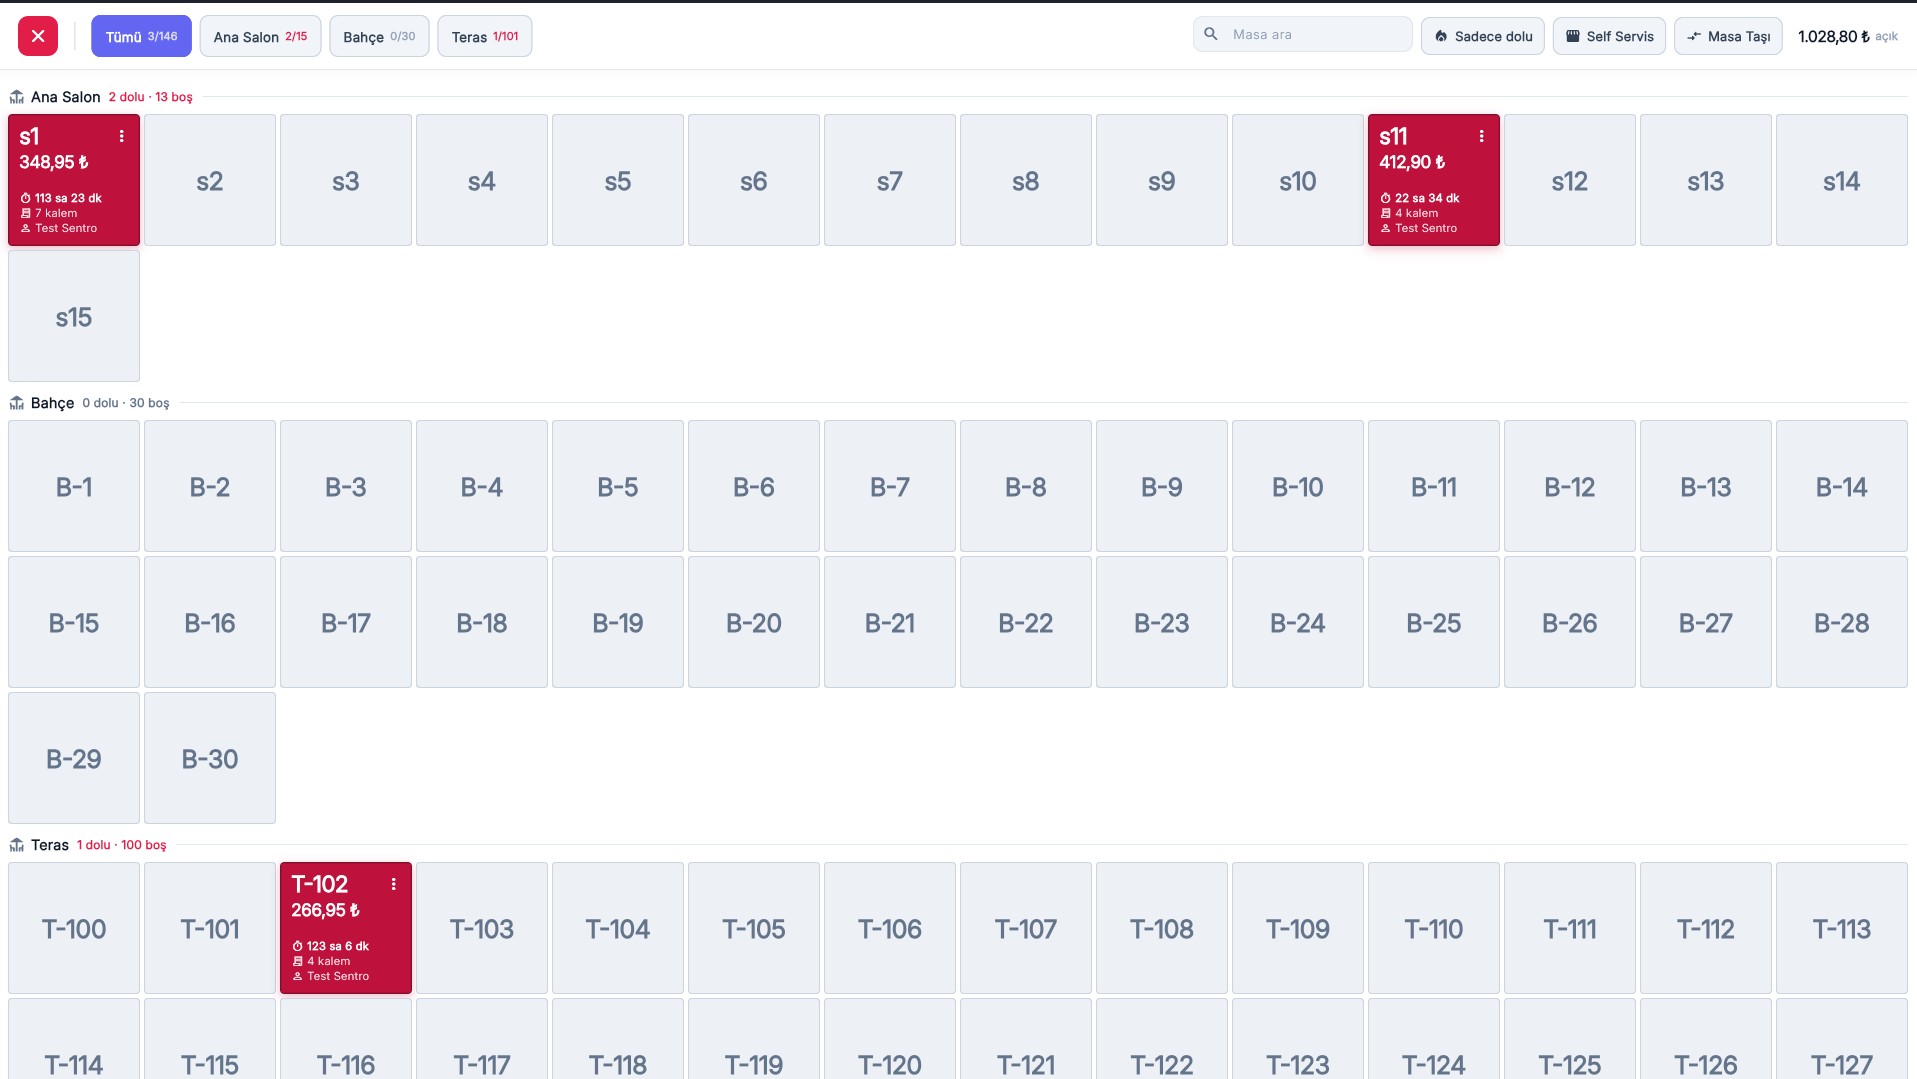Click the move icon in Masa Taşı
This screenshot has height=1079, width=1917.
(x=1694, y=36)
